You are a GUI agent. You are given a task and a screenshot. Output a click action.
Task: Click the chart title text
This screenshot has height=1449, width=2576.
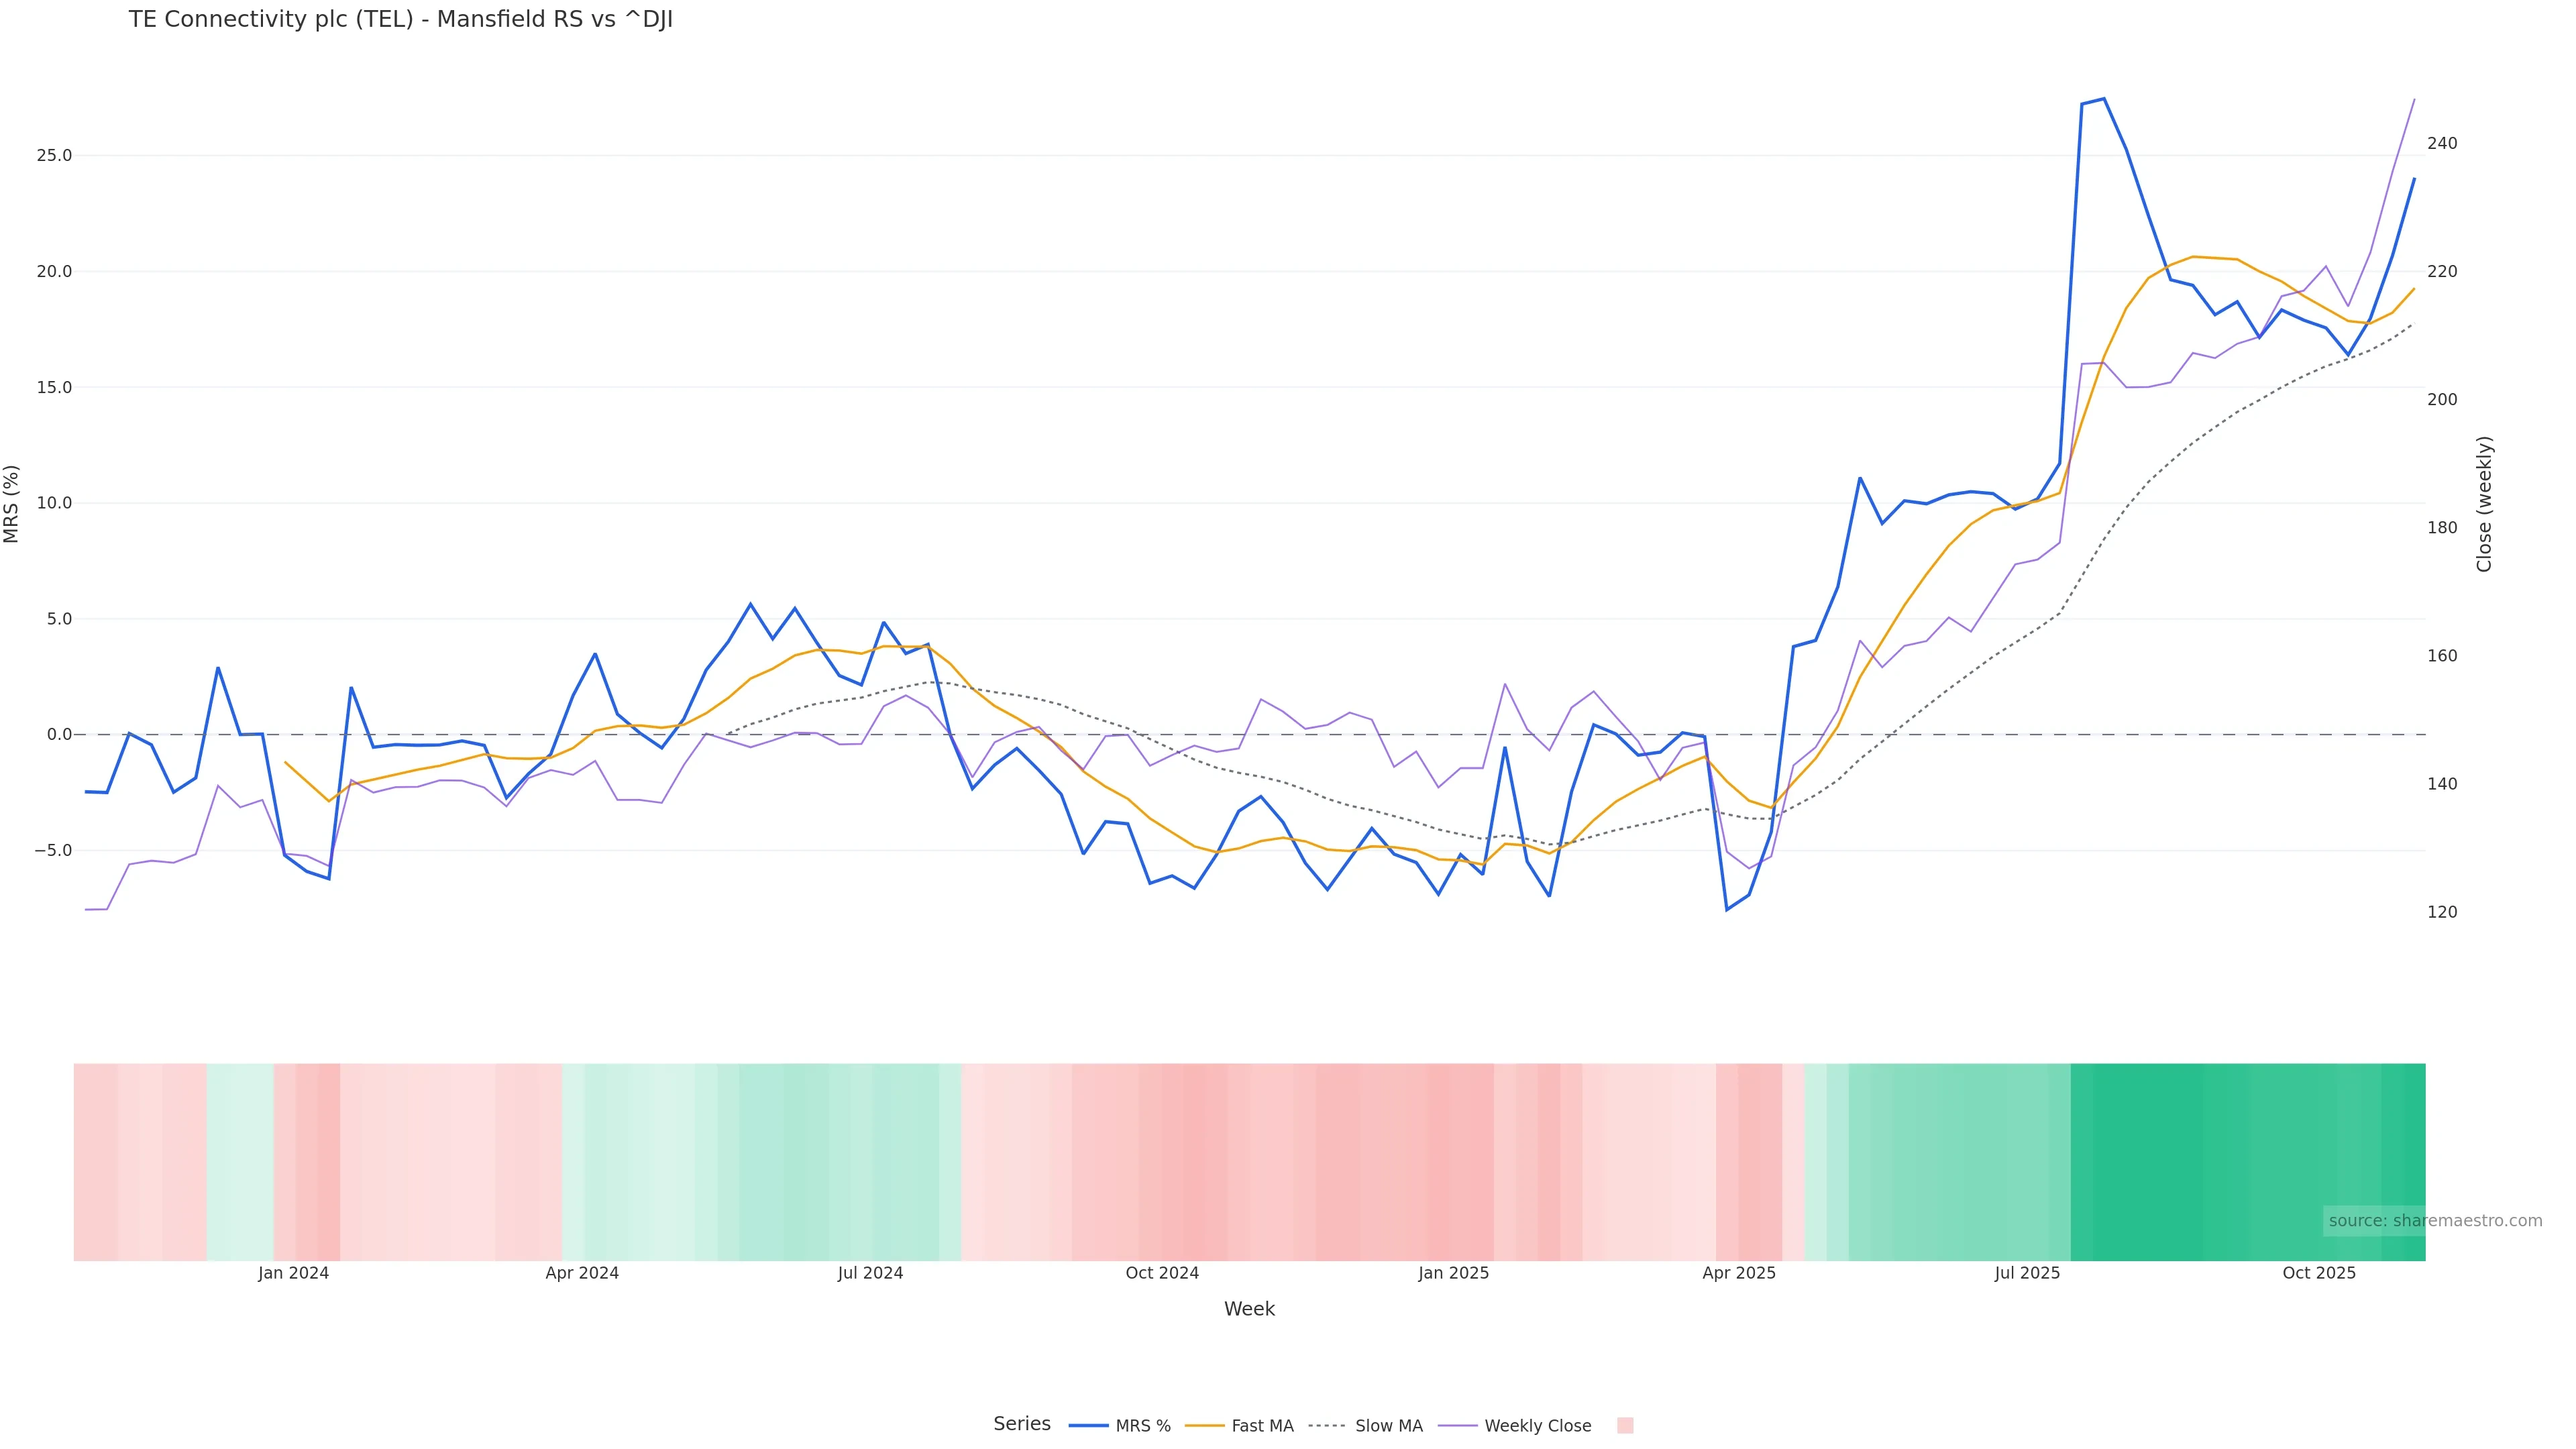400,20
